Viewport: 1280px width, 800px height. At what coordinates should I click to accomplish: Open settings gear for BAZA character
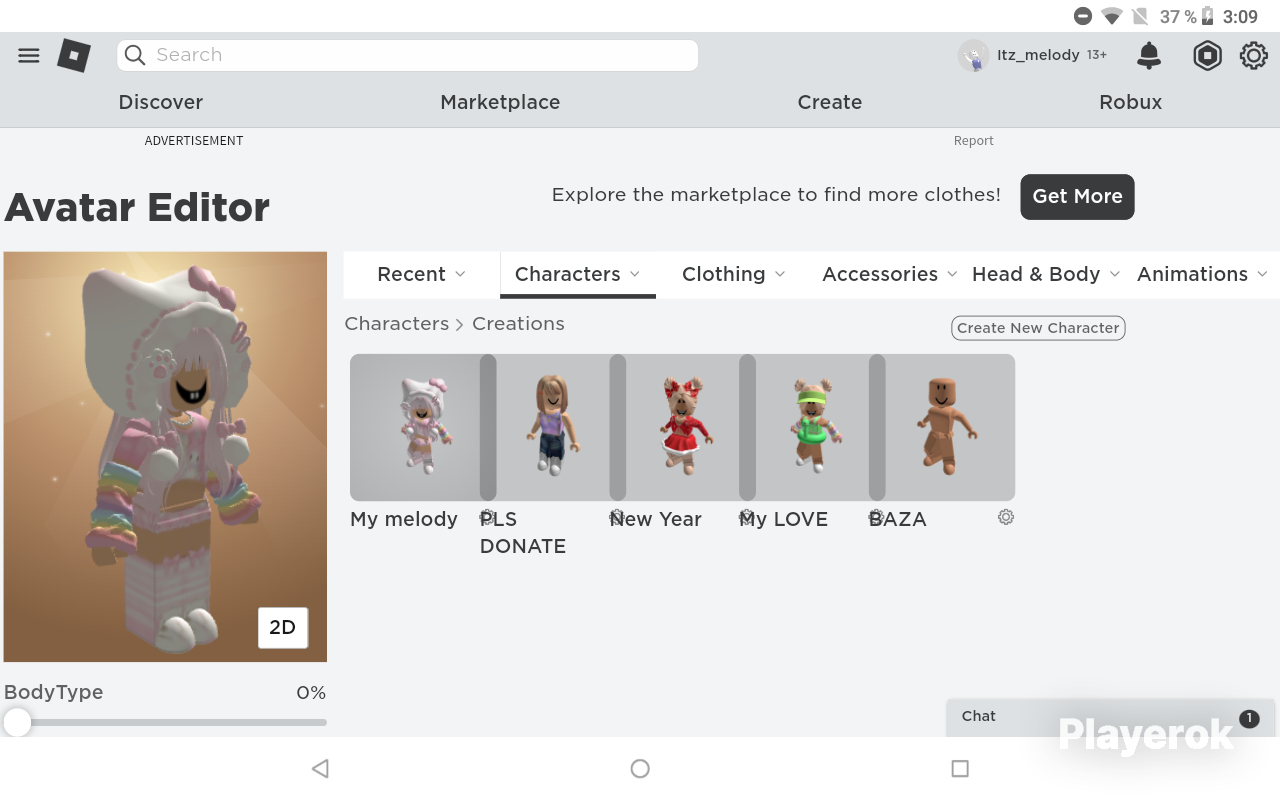[x=1006, y=517]
